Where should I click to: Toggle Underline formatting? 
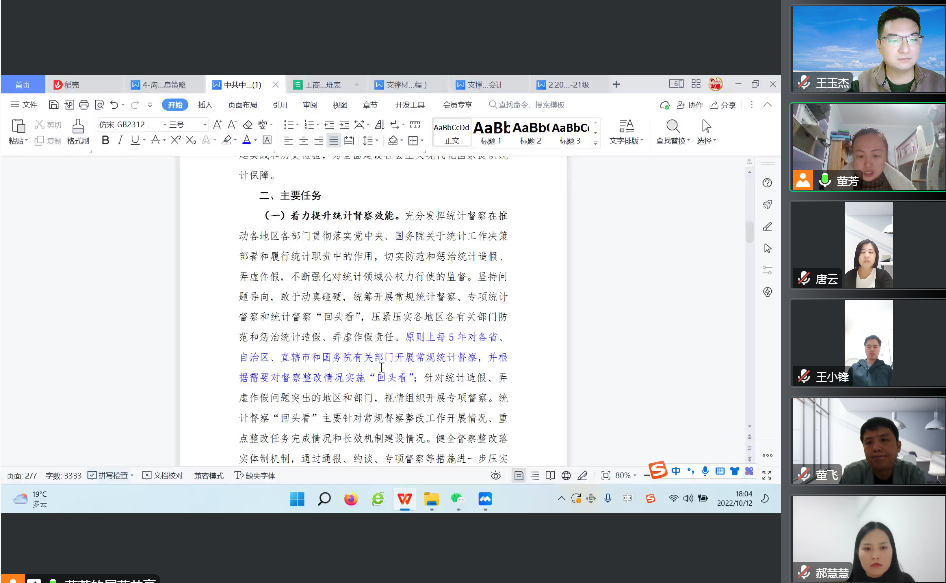[x=135, y=140]
